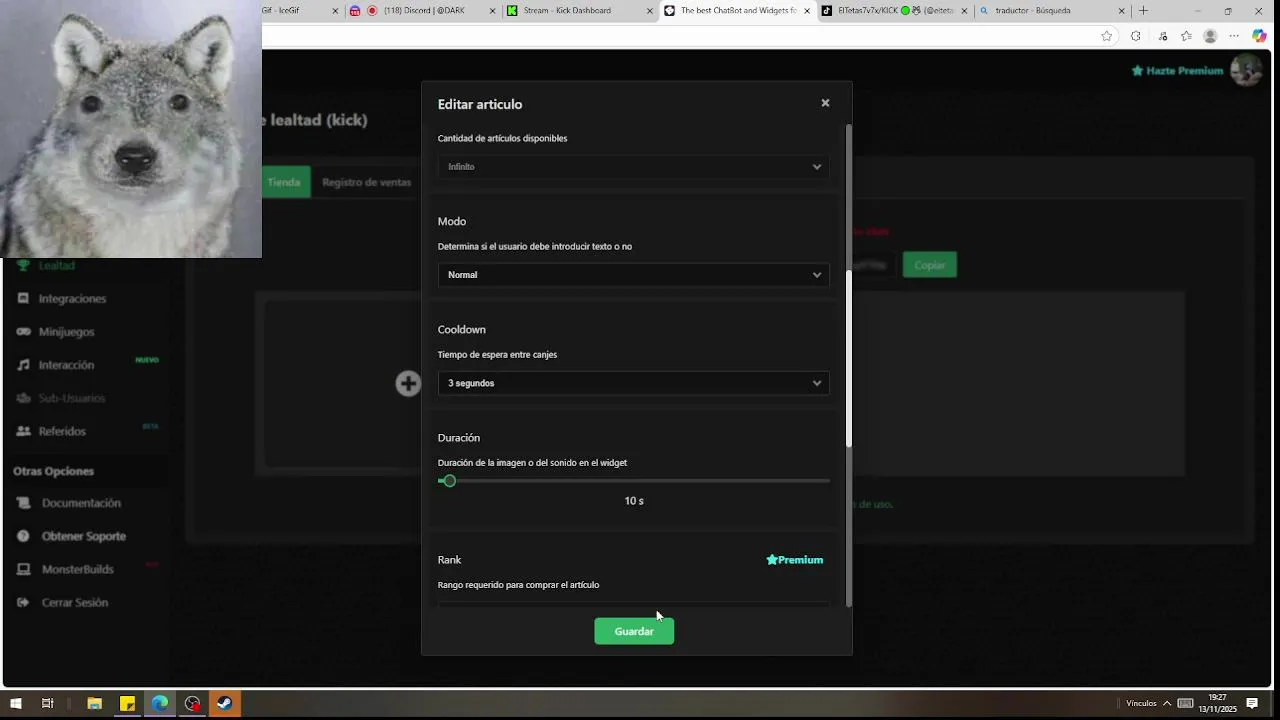Click the Edge icon on the taskbar

tap(160, 704)
